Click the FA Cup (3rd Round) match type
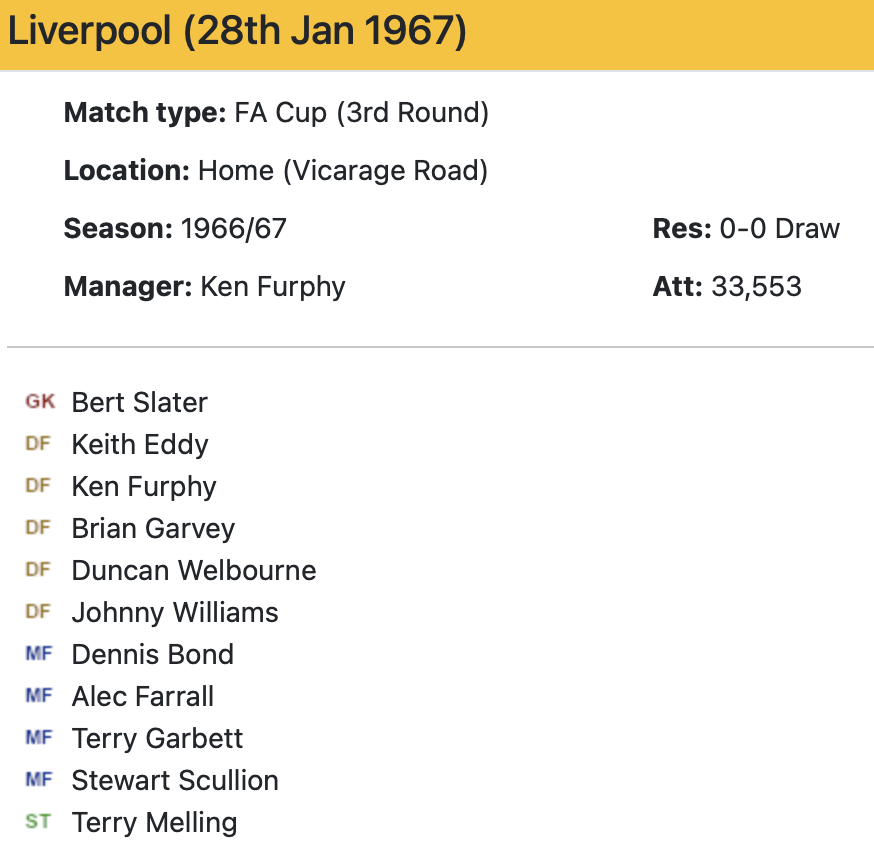874x846 pixels. tap(361, 113)
